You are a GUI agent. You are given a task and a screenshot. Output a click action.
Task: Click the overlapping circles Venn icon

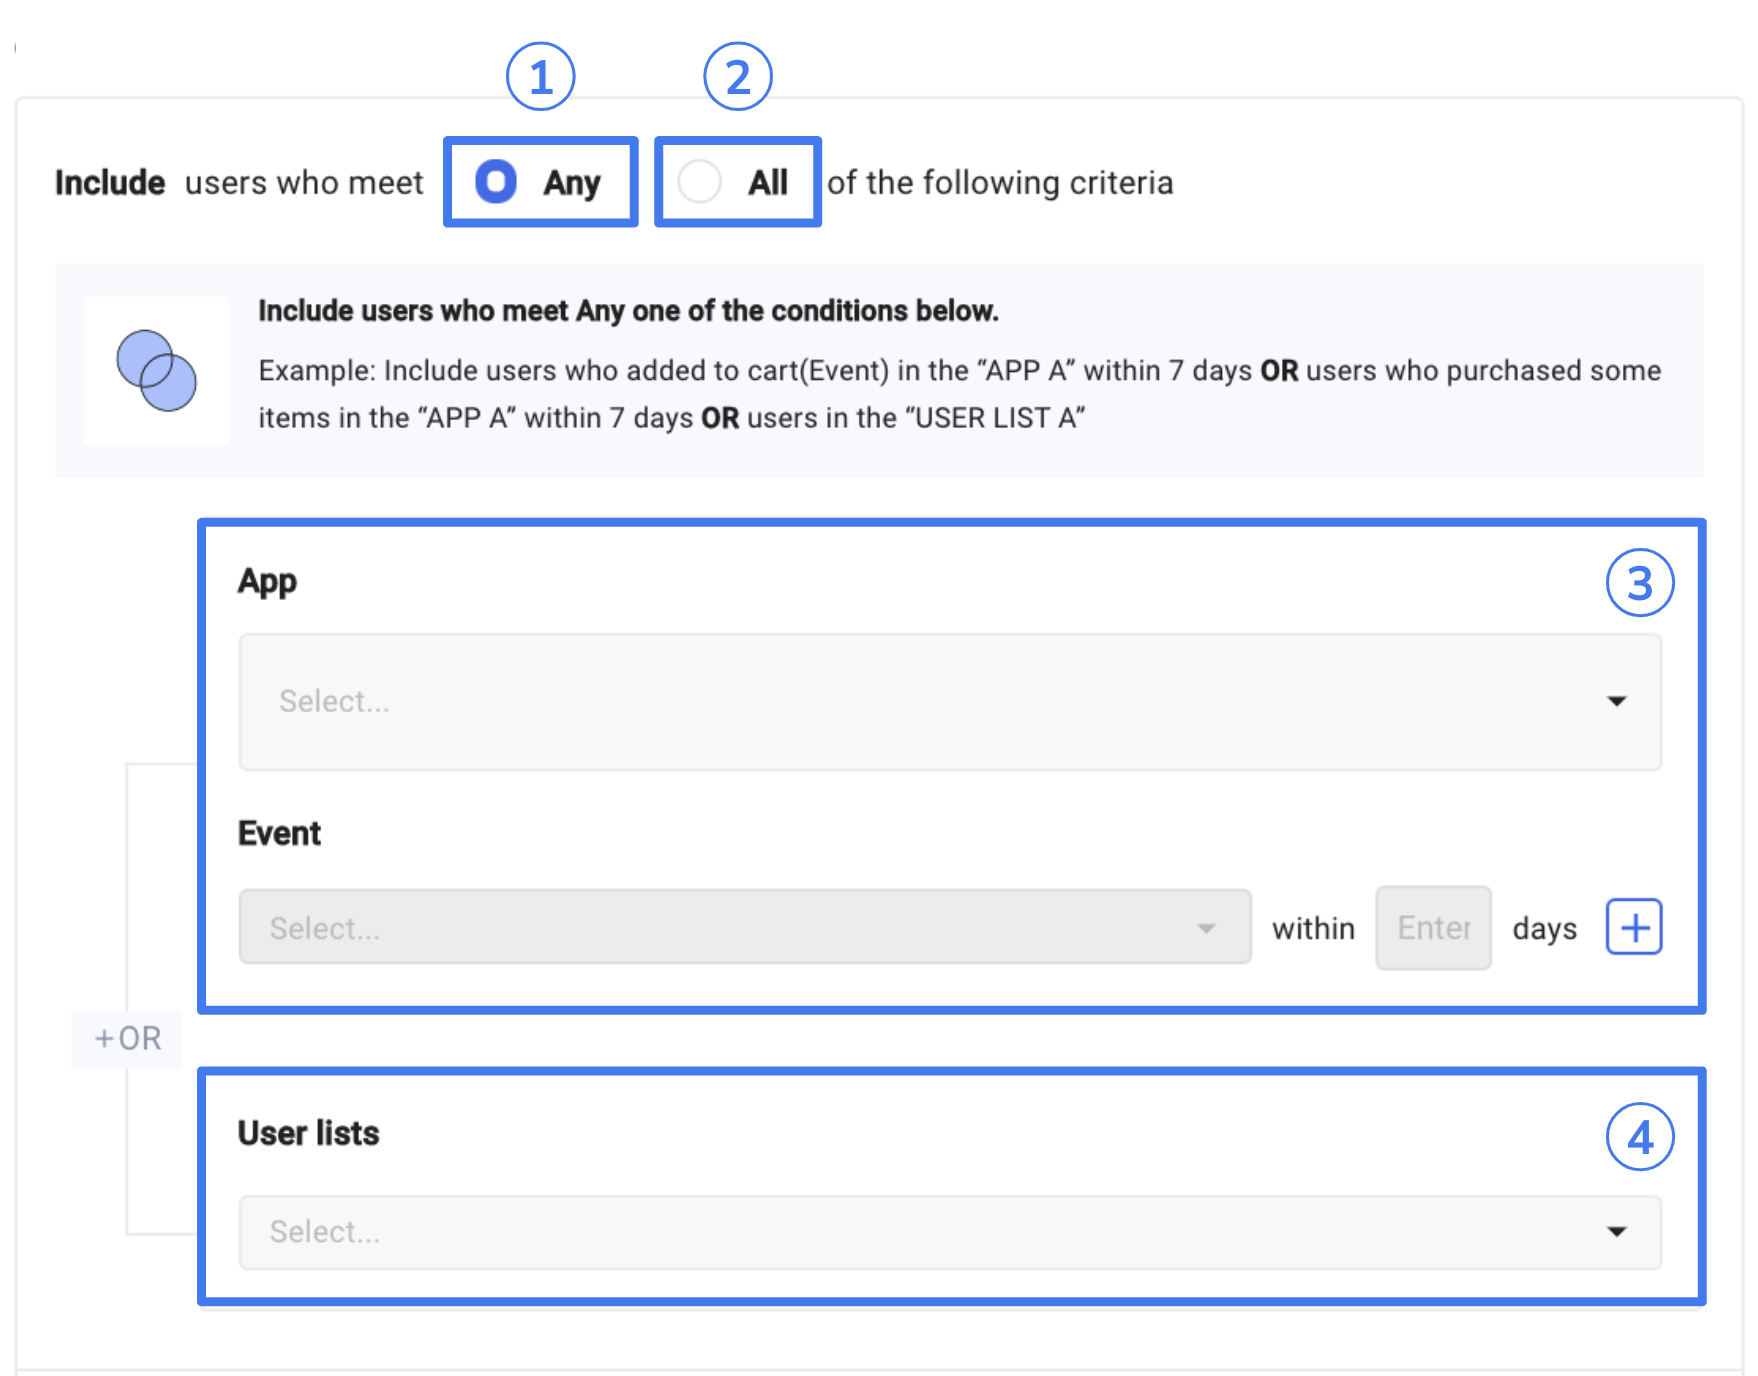[x=156, y=371]
